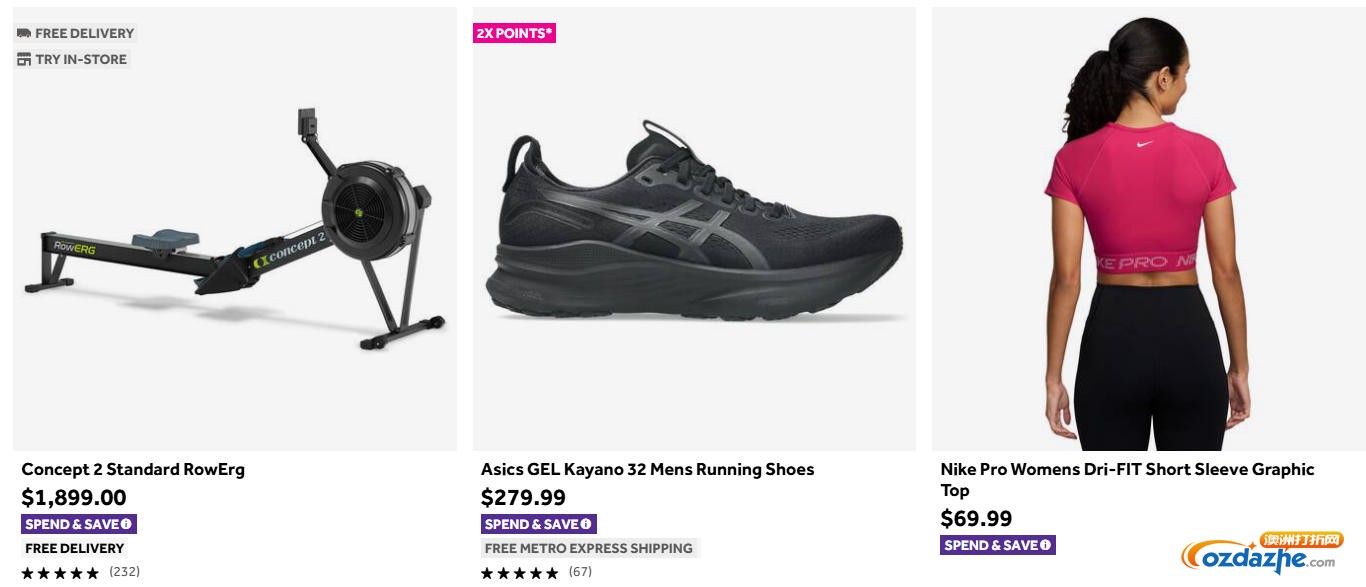Click the Asics (67) review count
Image resolution: width=1366 pixels, height=587 pixels.
pos(580,572)
